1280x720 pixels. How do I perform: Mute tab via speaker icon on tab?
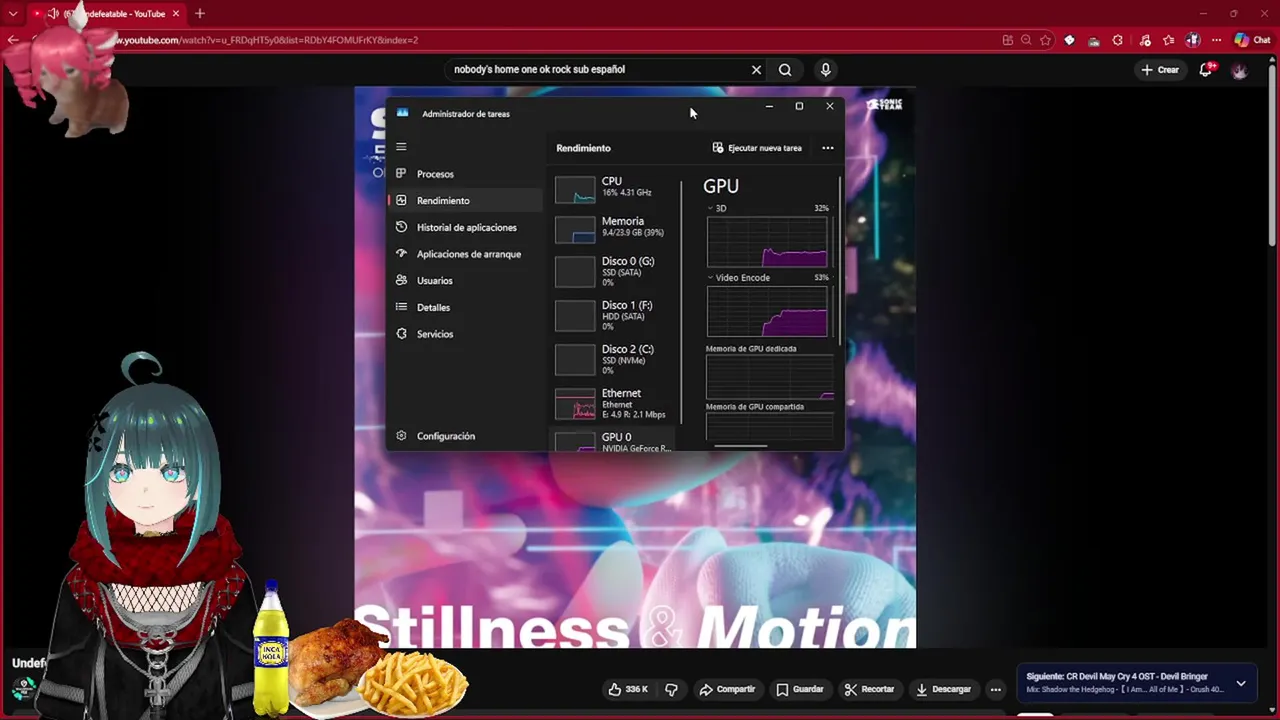coord(53,14)
